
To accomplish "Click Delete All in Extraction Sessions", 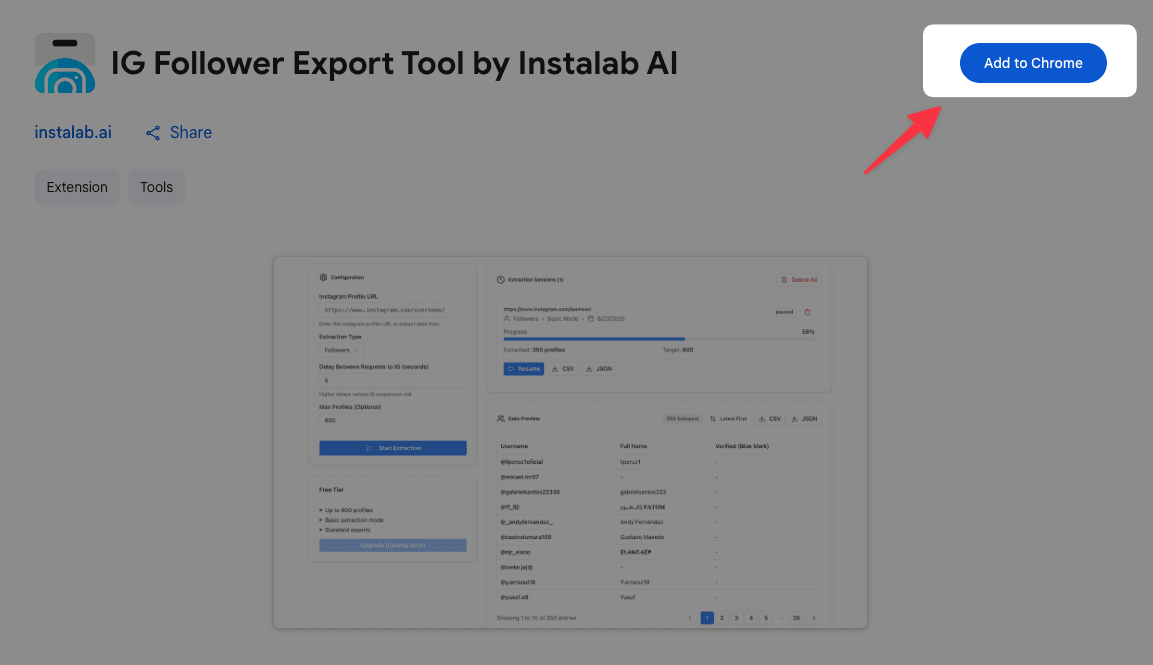I will [x=801, y=279].
